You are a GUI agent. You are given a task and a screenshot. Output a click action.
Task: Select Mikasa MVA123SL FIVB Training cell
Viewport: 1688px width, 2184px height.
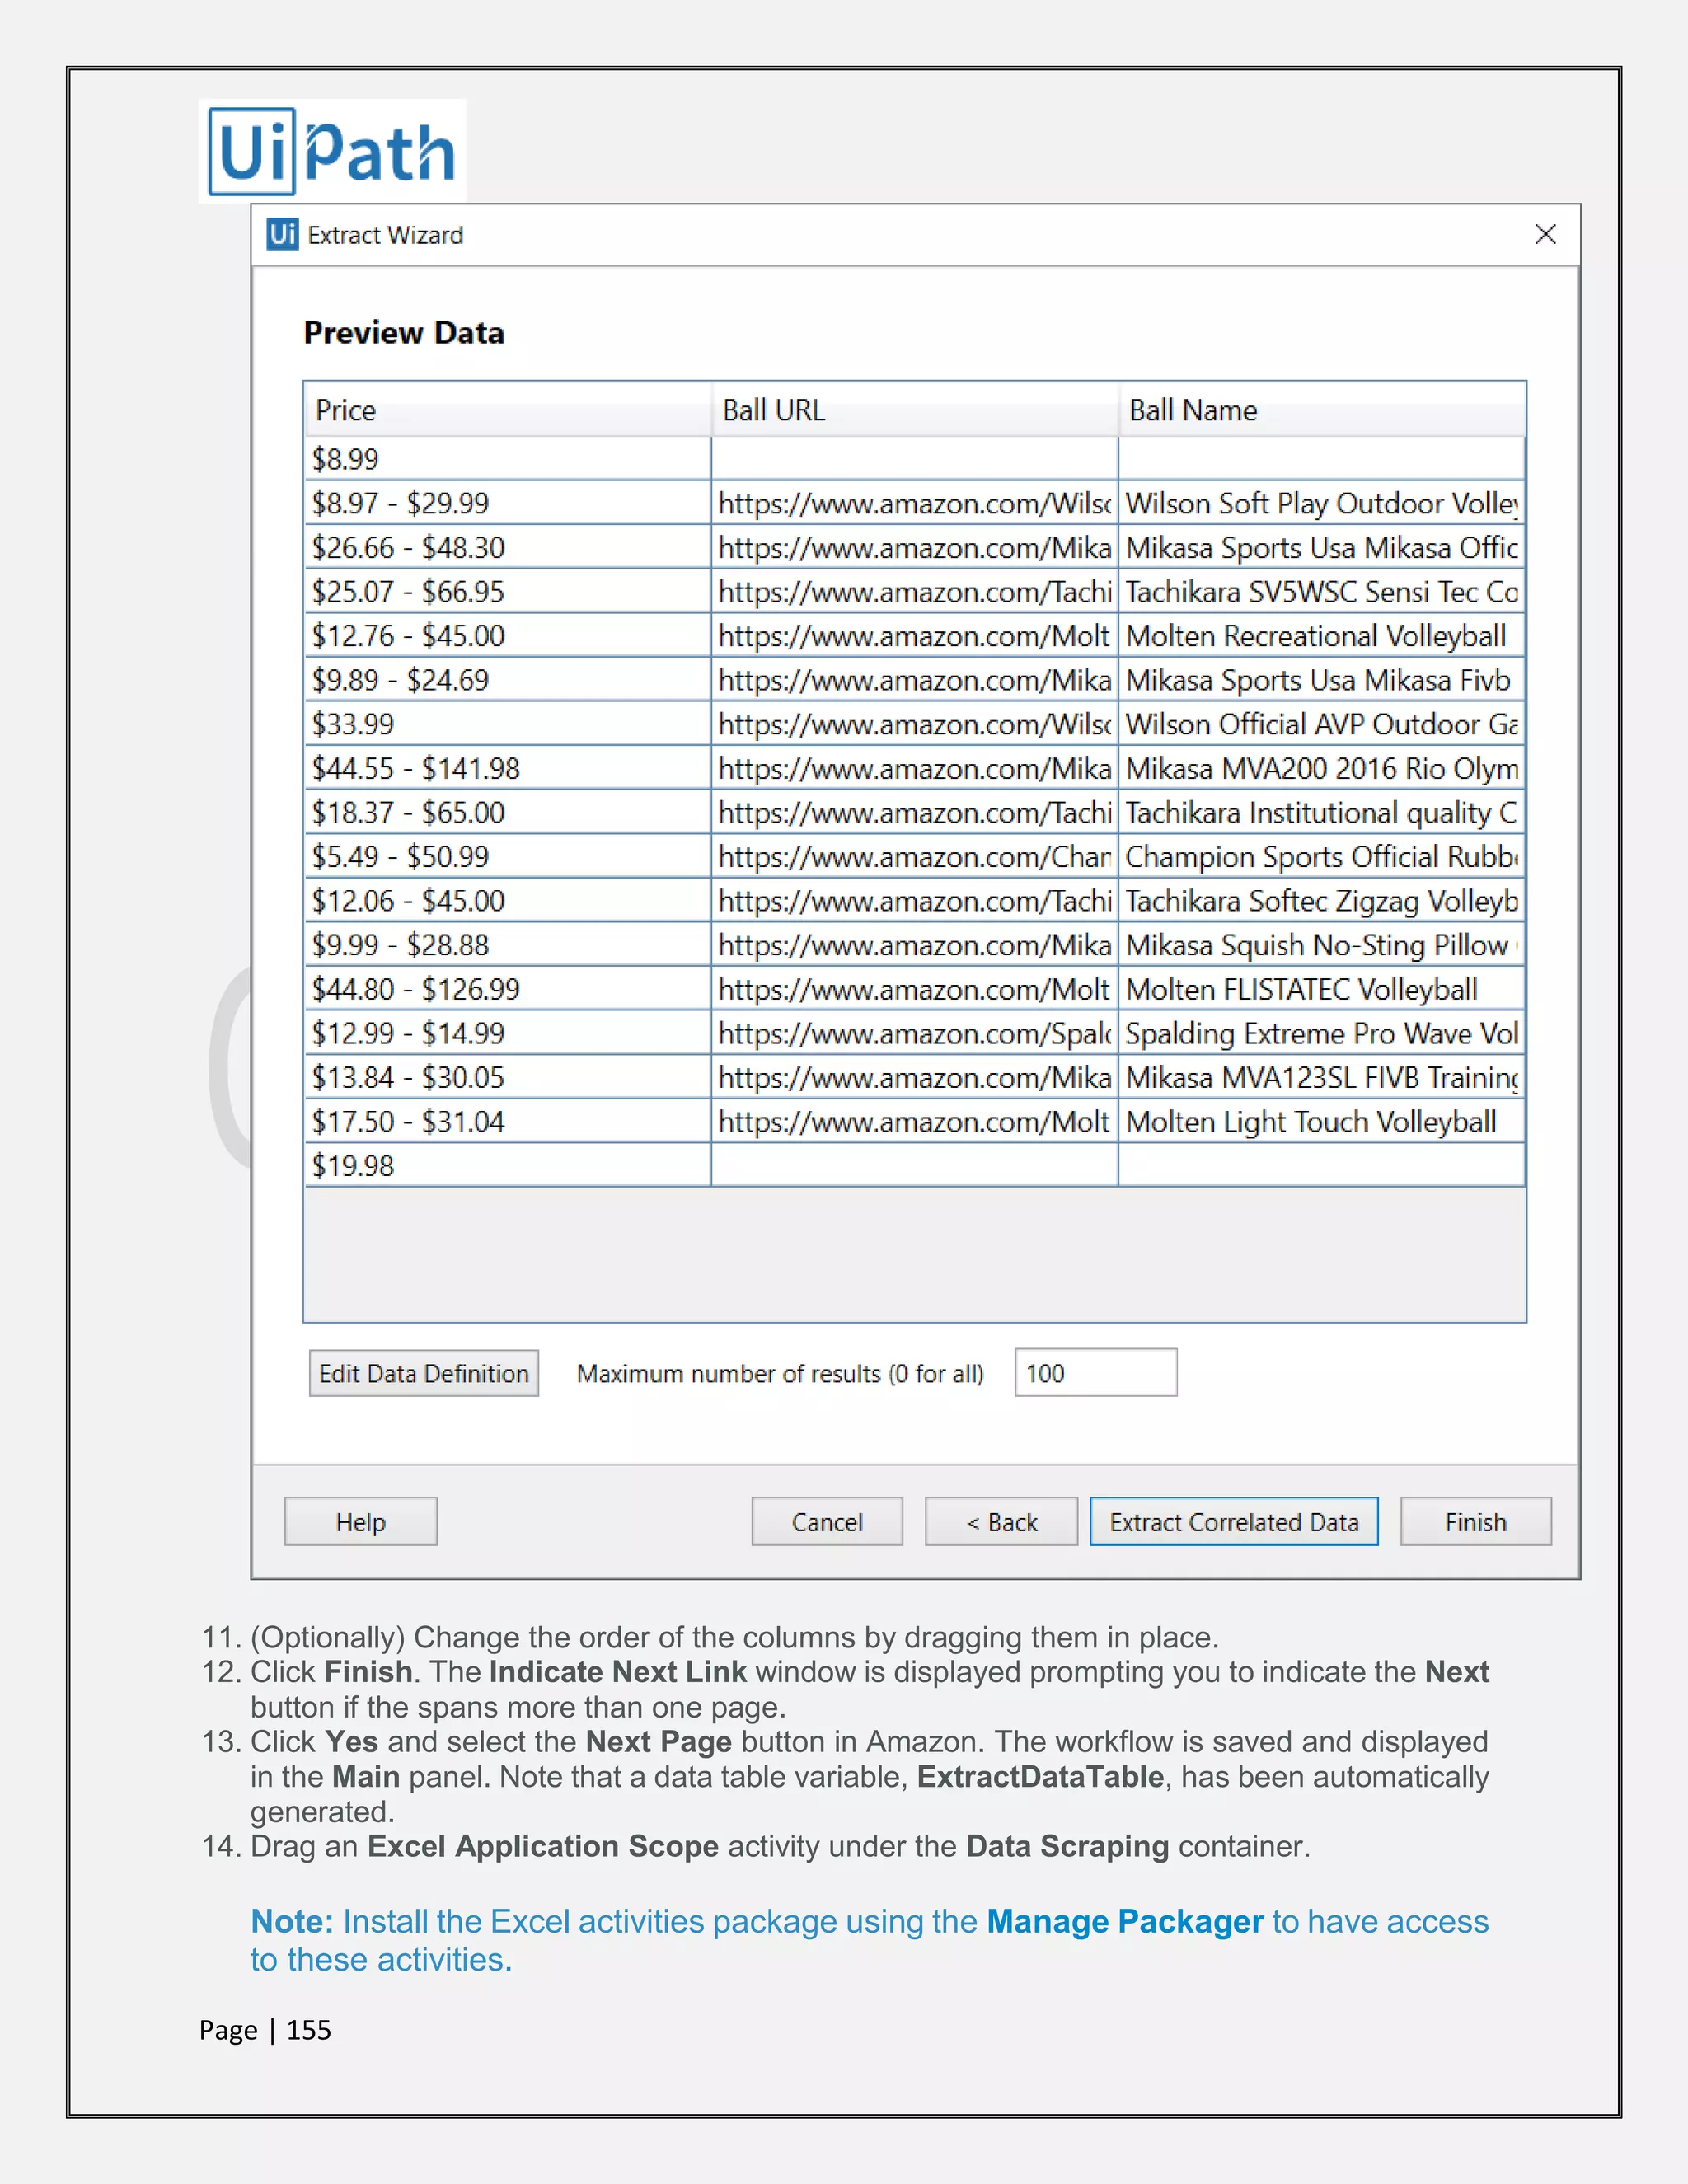pyautogui.click(x=1322, y=1077)
